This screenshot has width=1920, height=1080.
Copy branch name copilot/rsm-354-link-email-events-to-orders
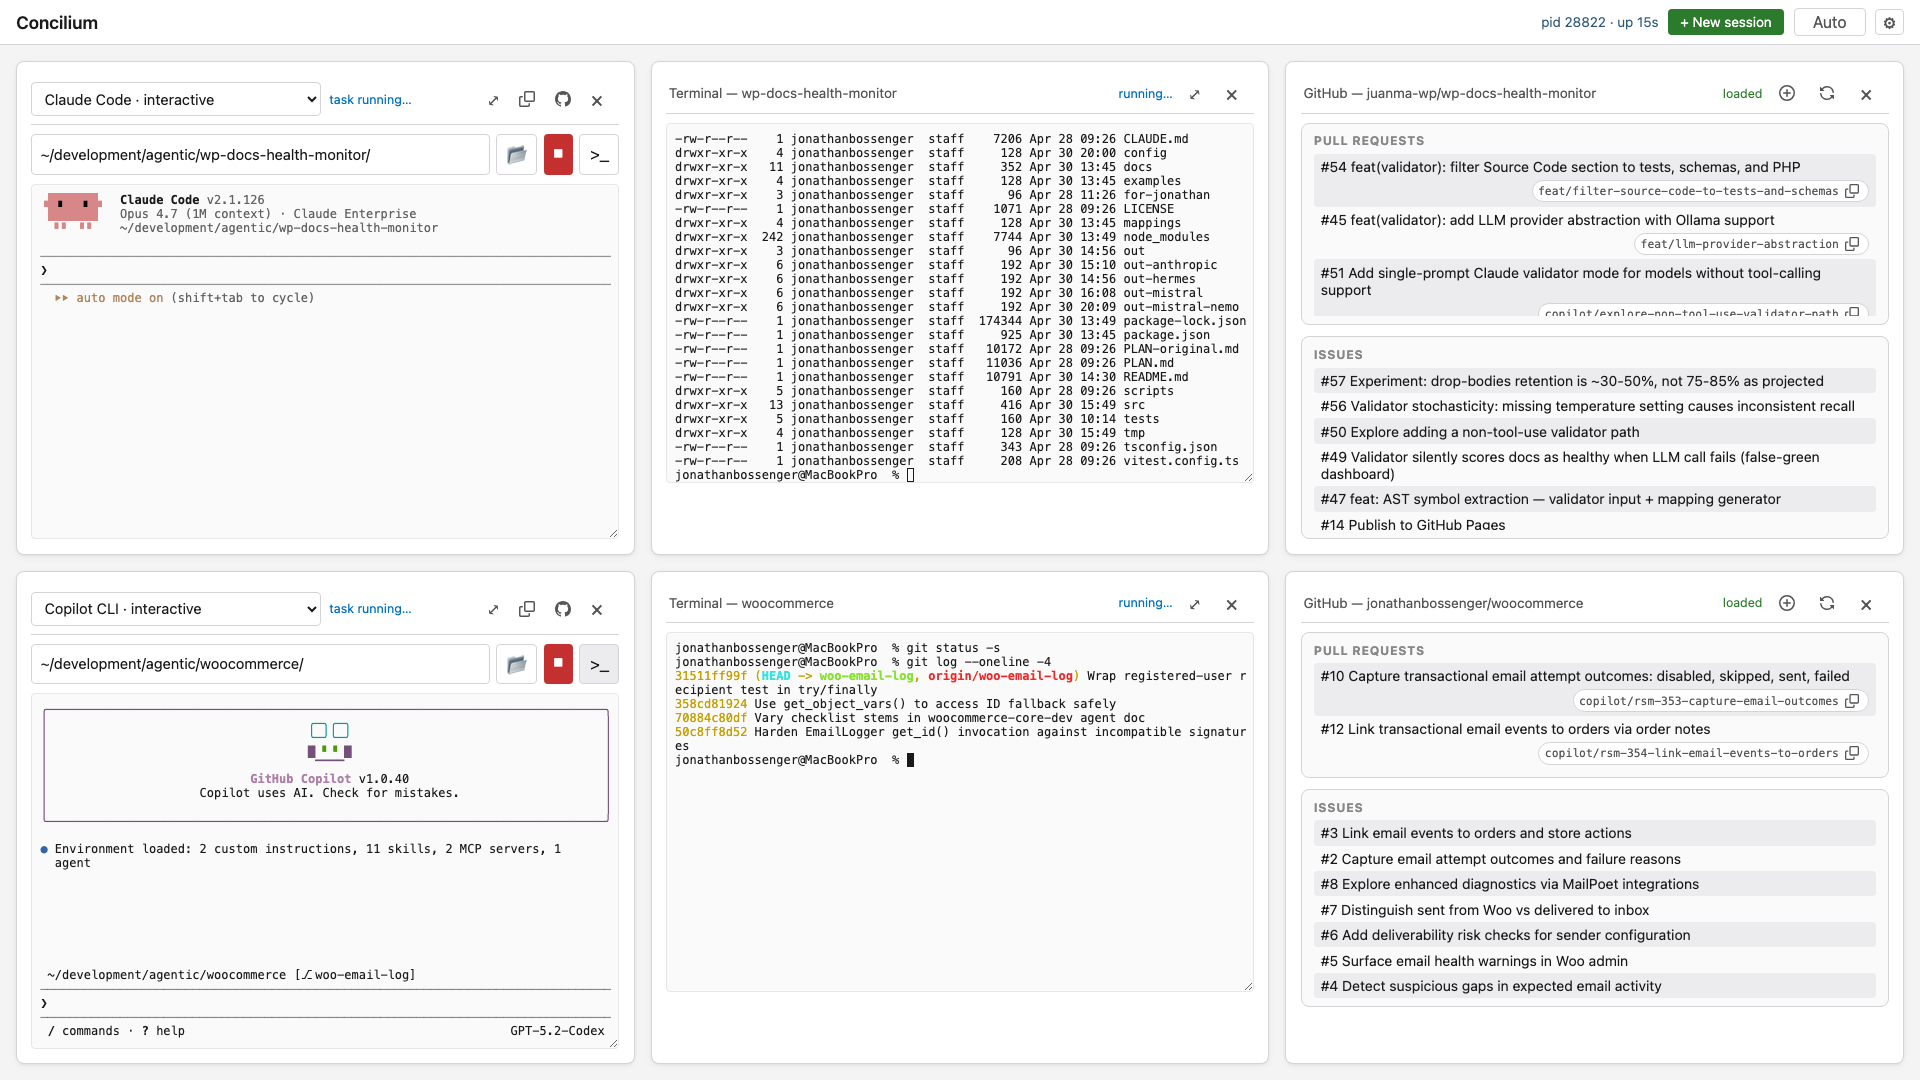click(1852, 753)
